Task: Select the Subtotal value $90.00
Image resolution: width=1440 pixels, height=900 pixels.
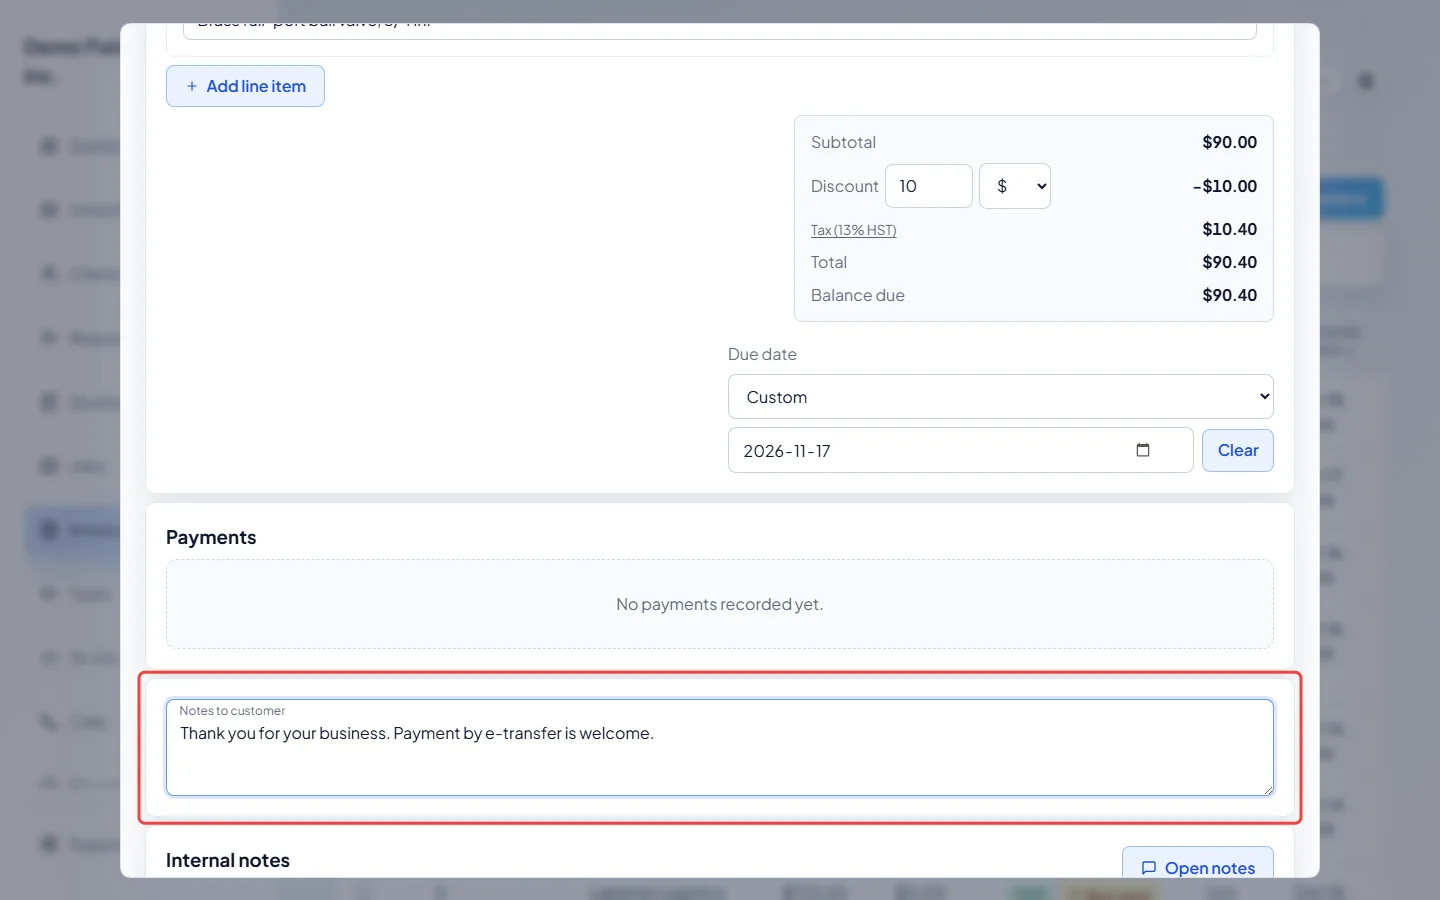Action: click(1229, 142)
